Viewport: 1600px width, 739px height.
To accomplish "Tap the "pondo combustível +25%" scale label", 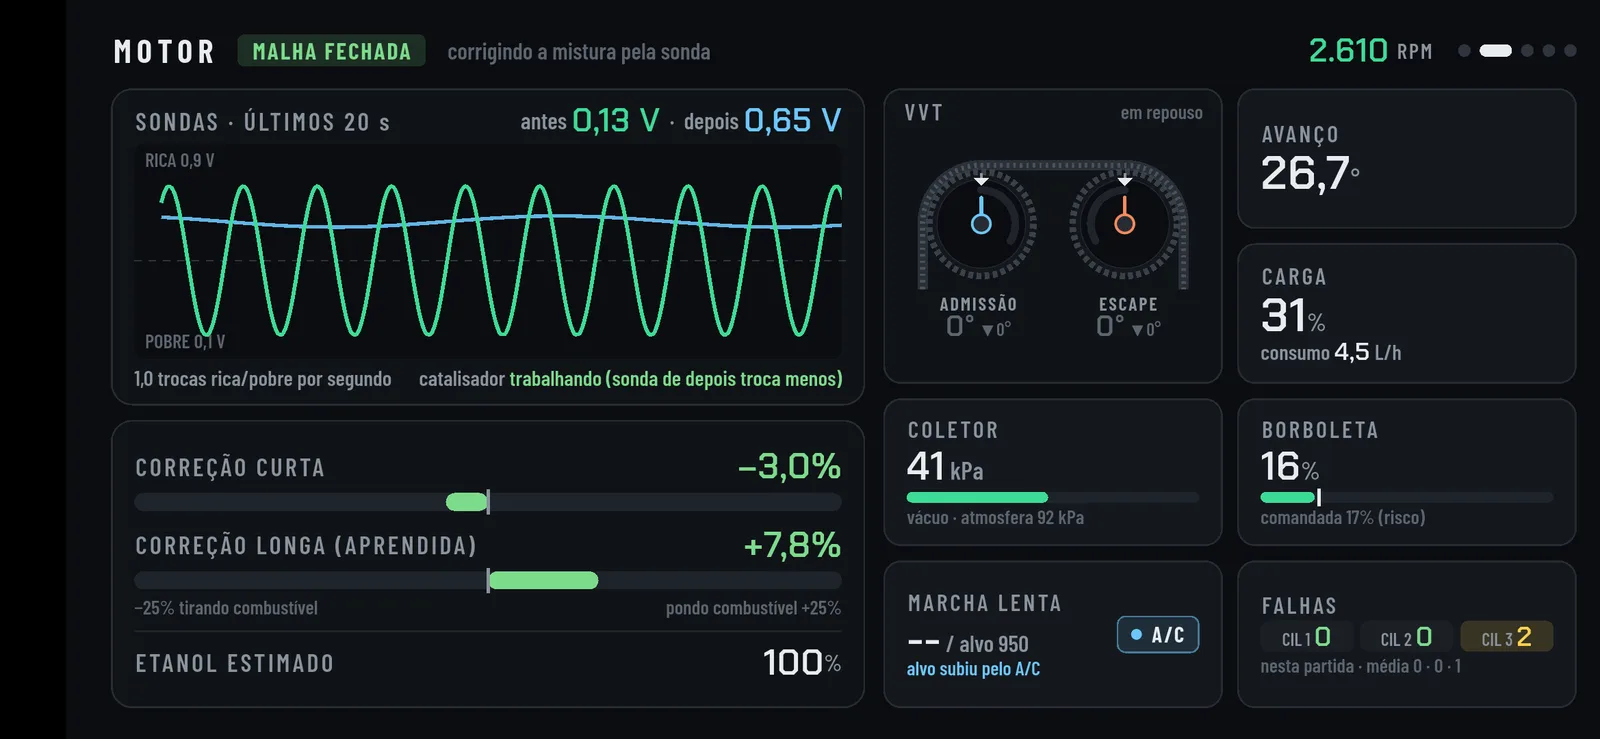I will (x=753, y=608).
